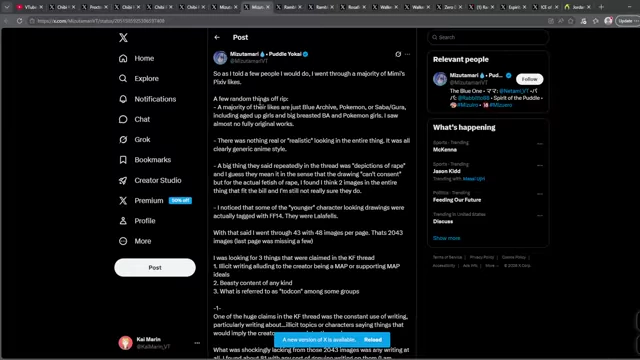Click Reload on the new version banner
Image resolution: width=640 pixels, height=360 pixels.
373,340
